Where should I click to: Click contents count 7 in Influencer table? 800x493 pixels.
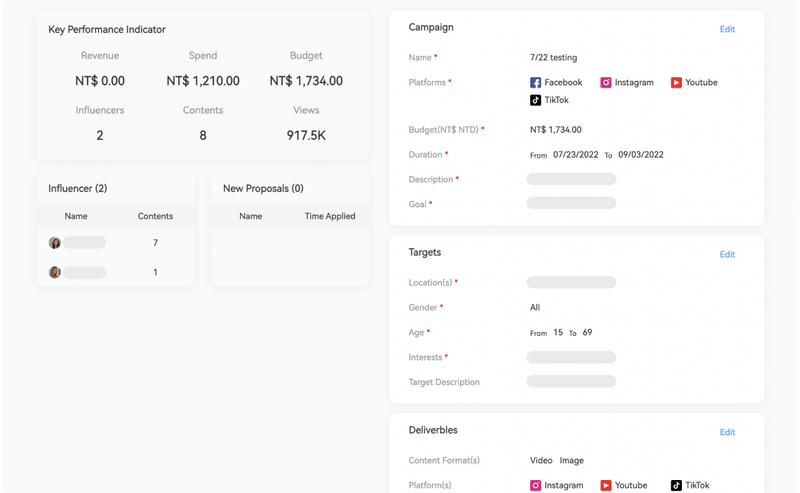(155, 243)
